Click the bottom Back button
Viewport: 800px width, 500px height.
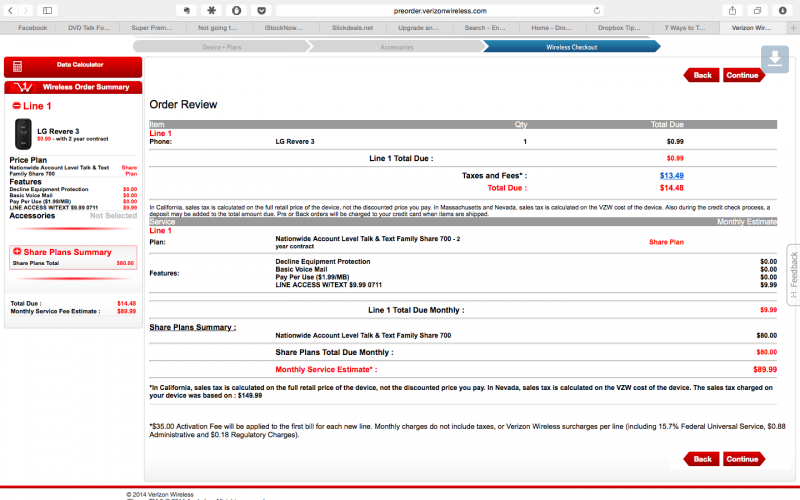tap(702, 459)
